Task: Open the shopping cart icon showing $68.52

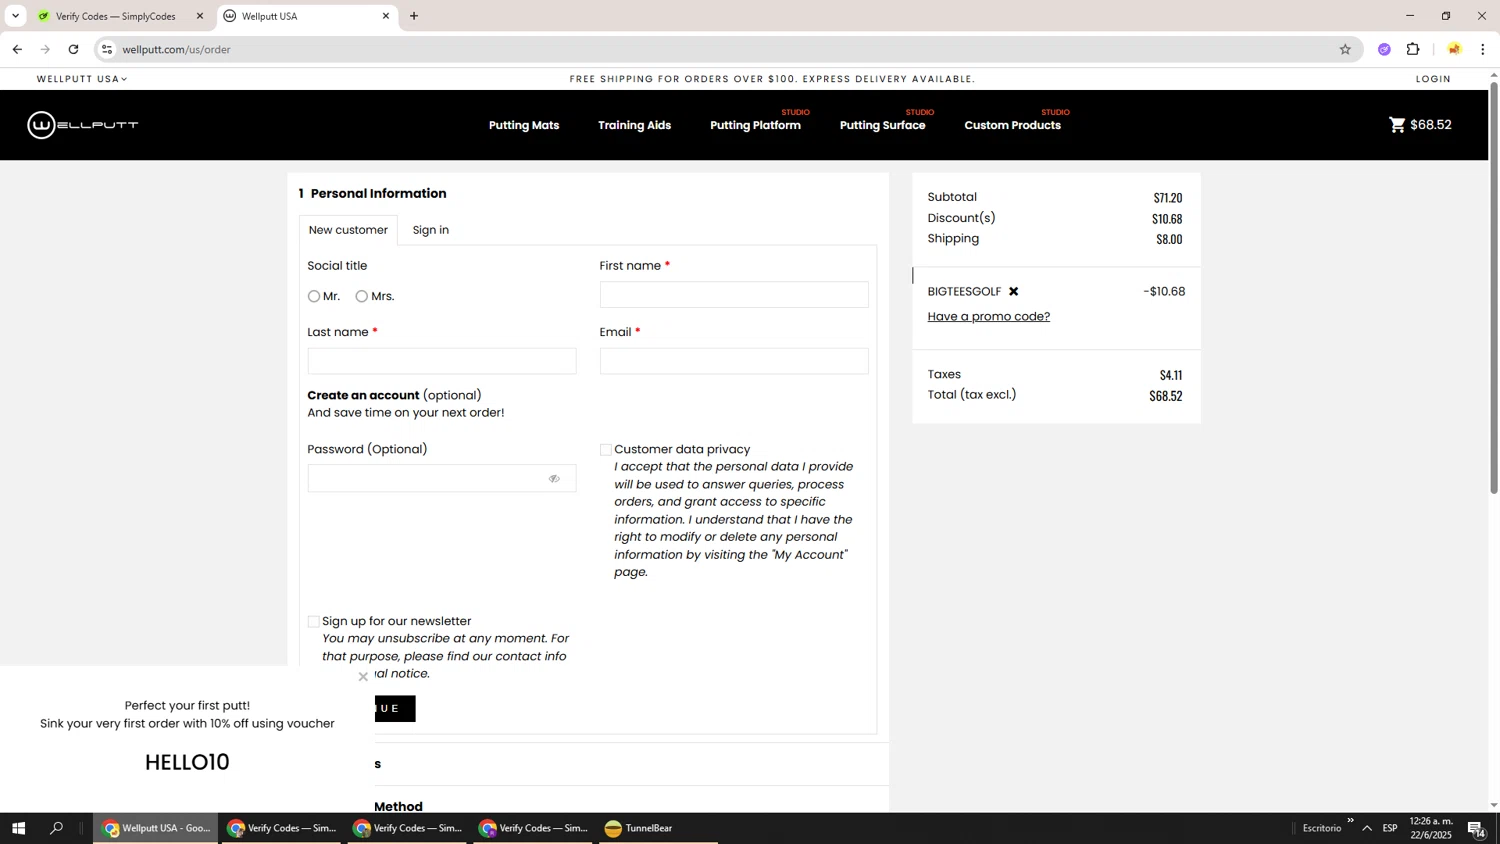Action: coord(1420,125)
